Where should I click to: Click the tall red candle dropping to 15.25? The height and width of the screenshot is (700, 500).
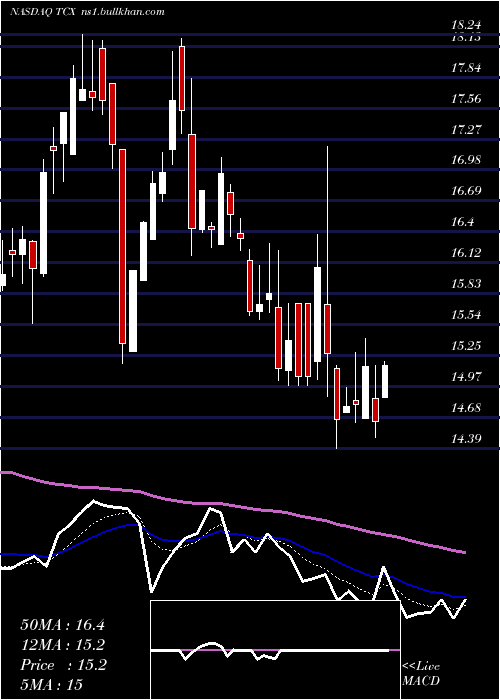click(x=122, y=246)
